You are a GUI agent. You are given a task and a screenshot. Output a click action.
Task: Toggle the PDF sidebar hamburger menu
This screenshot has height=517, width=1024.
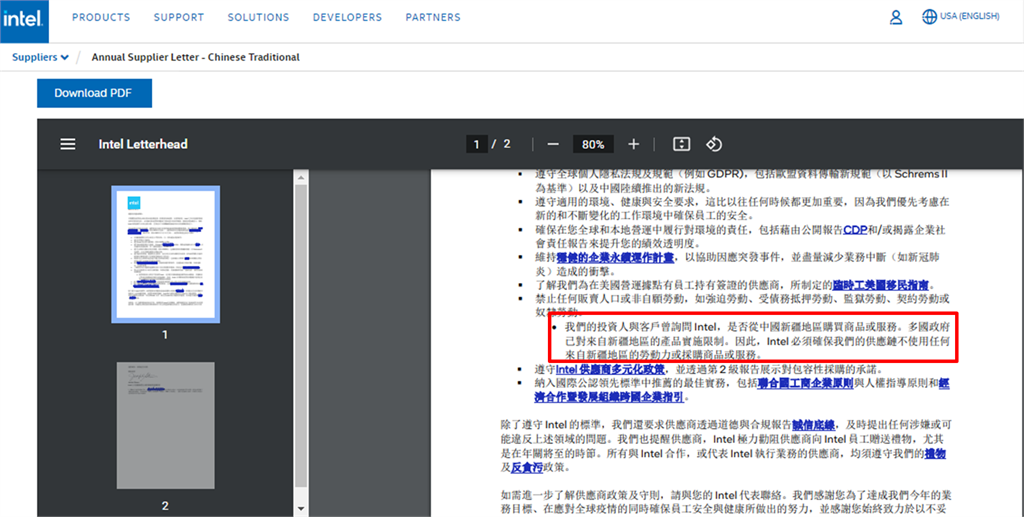click(x=68, y=144)
